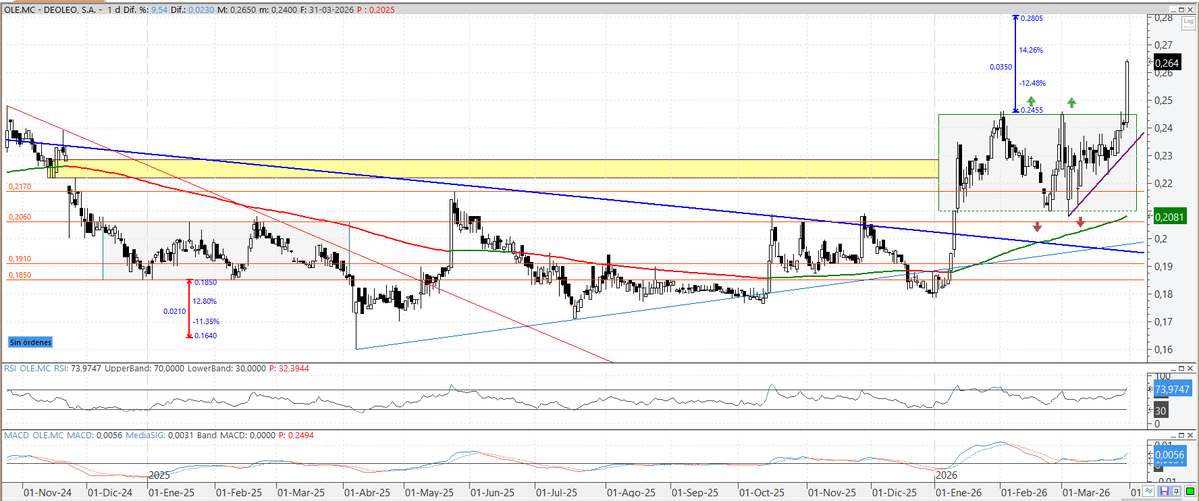Click the 01-Oct-25 date on time axis

coord(762,494)
